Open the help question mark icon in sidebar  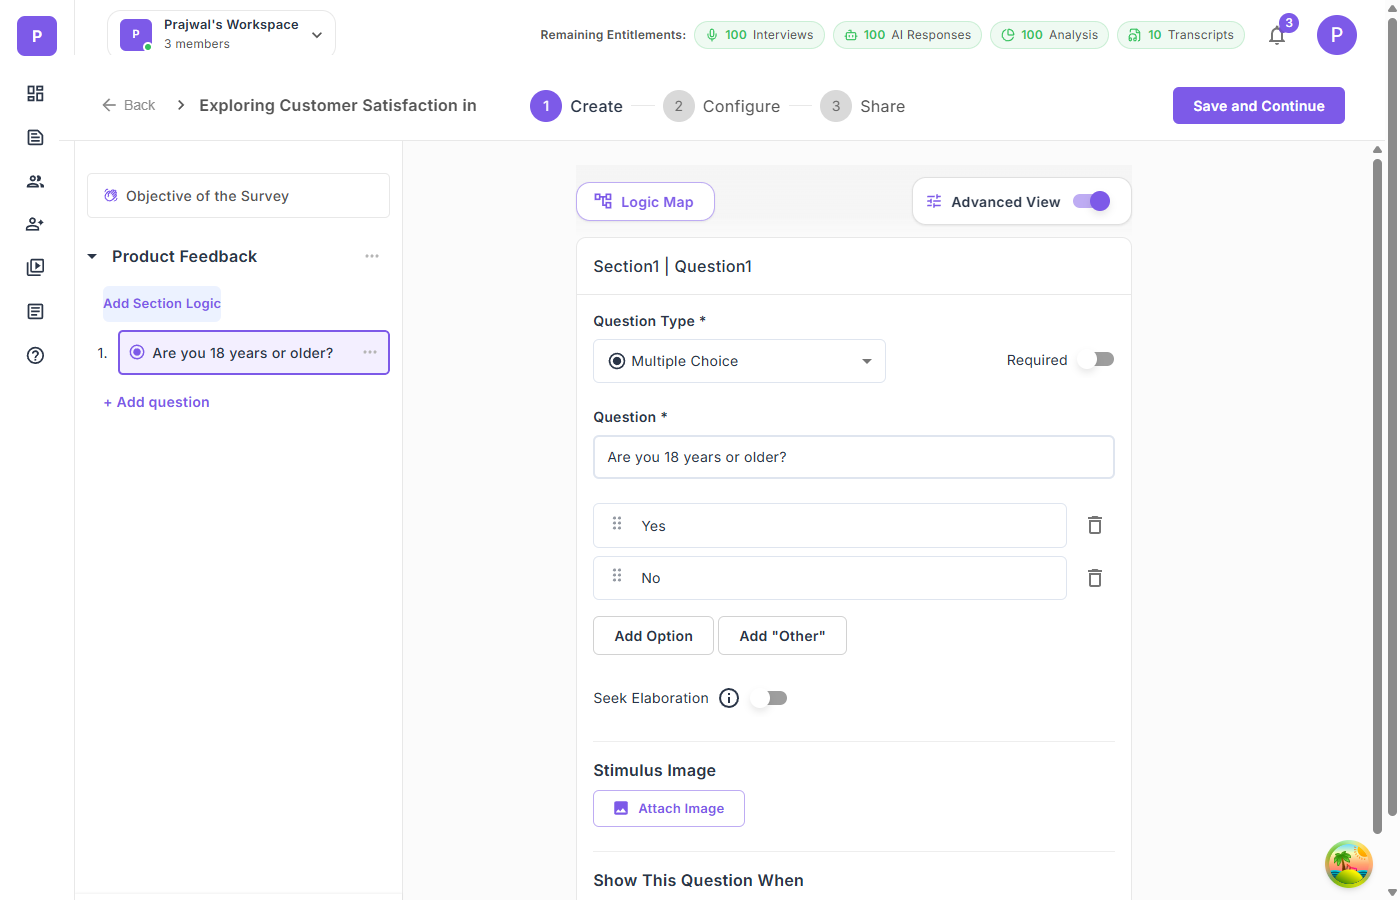[35, 355]
